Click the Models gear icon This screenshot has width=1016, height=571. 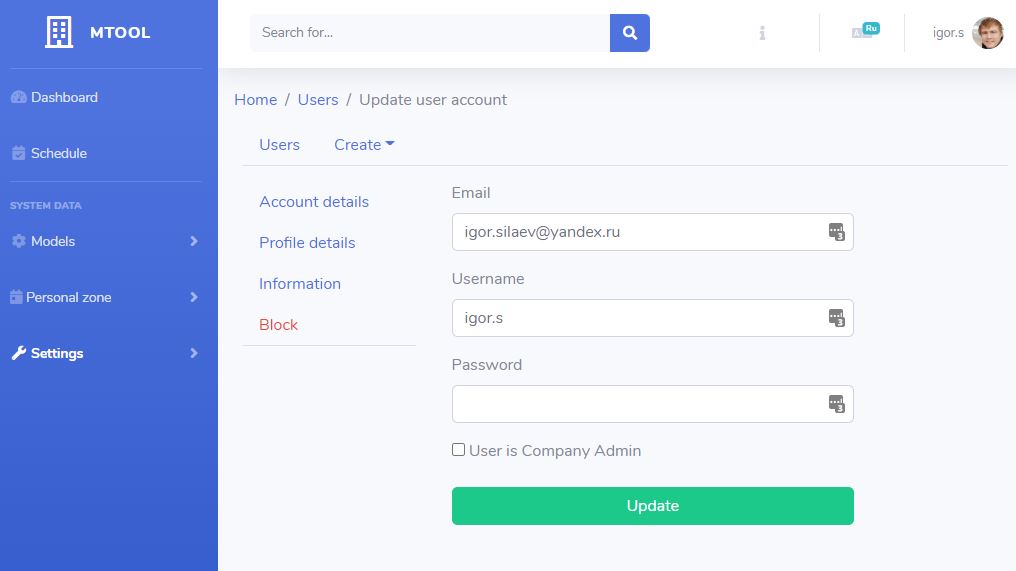click(19, 241)
